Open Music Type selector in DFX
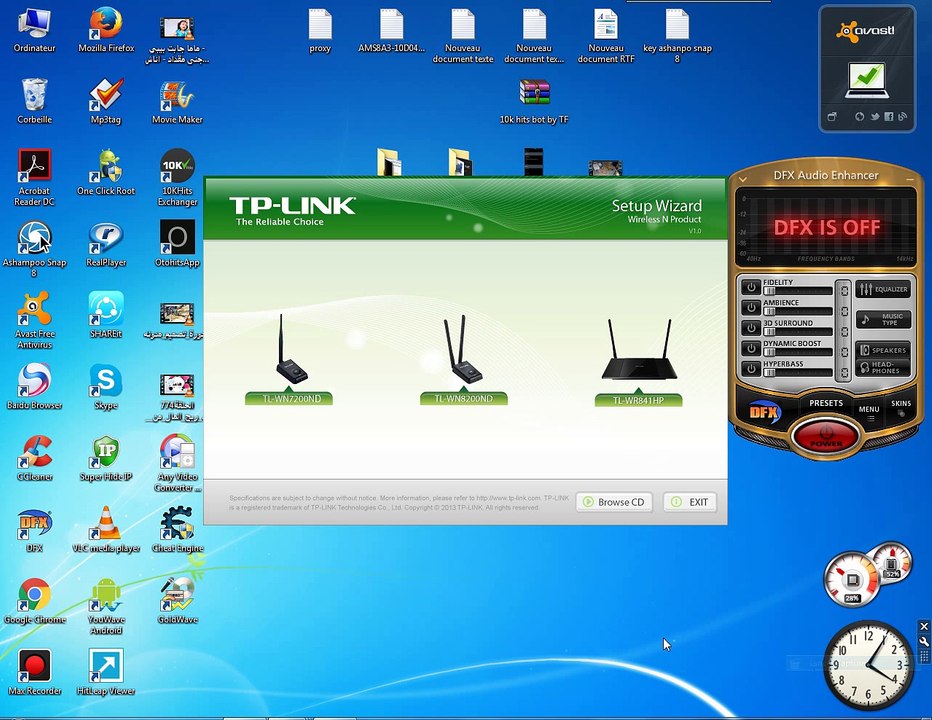Screen dimensions: 932x720 pos(883,319)
